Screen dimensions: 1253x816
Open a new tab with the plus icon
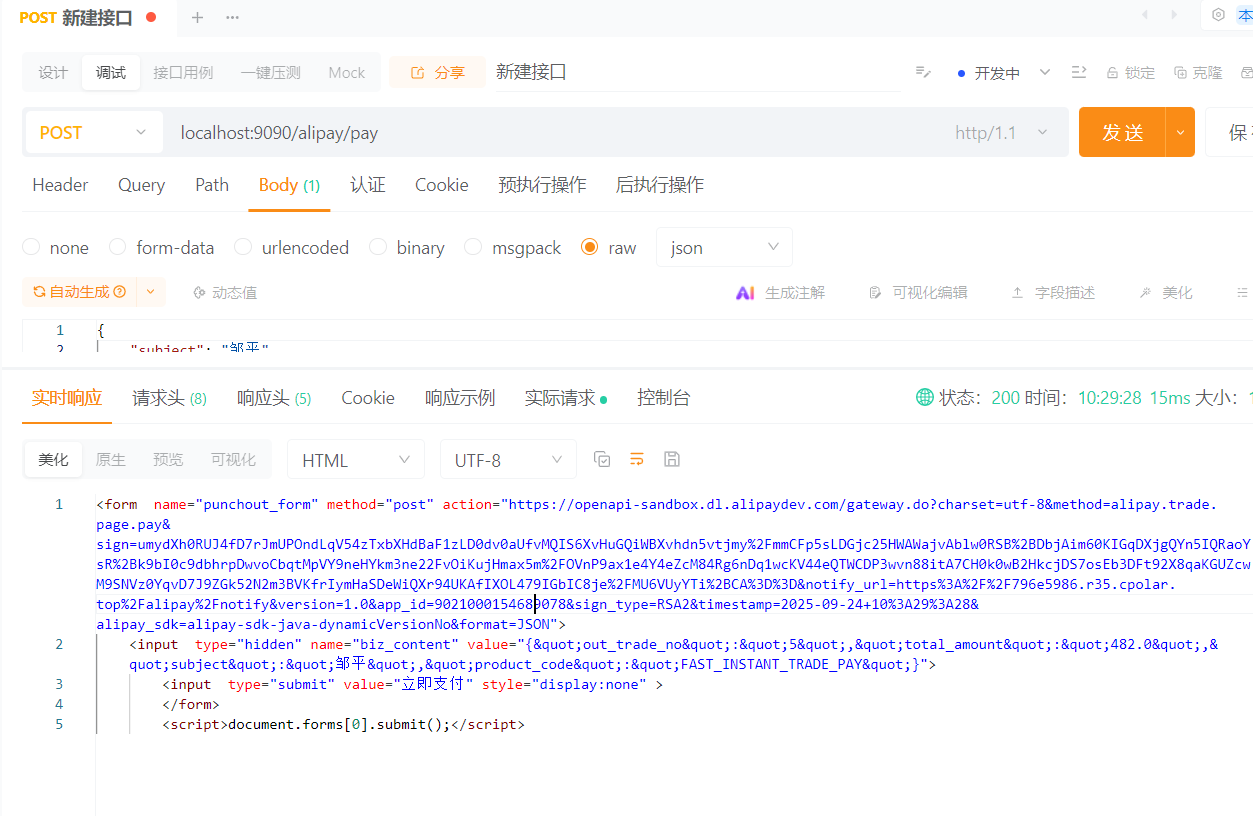click(197, 17)
